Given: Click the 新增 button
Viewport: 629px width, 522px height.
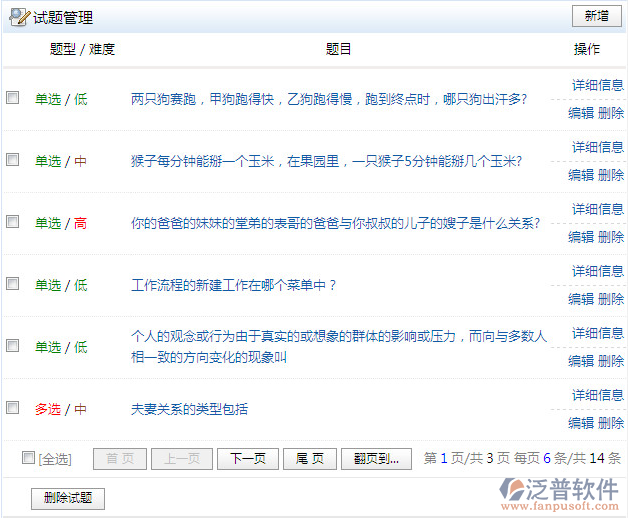Looking at the screenshot, I should [597, 16].
